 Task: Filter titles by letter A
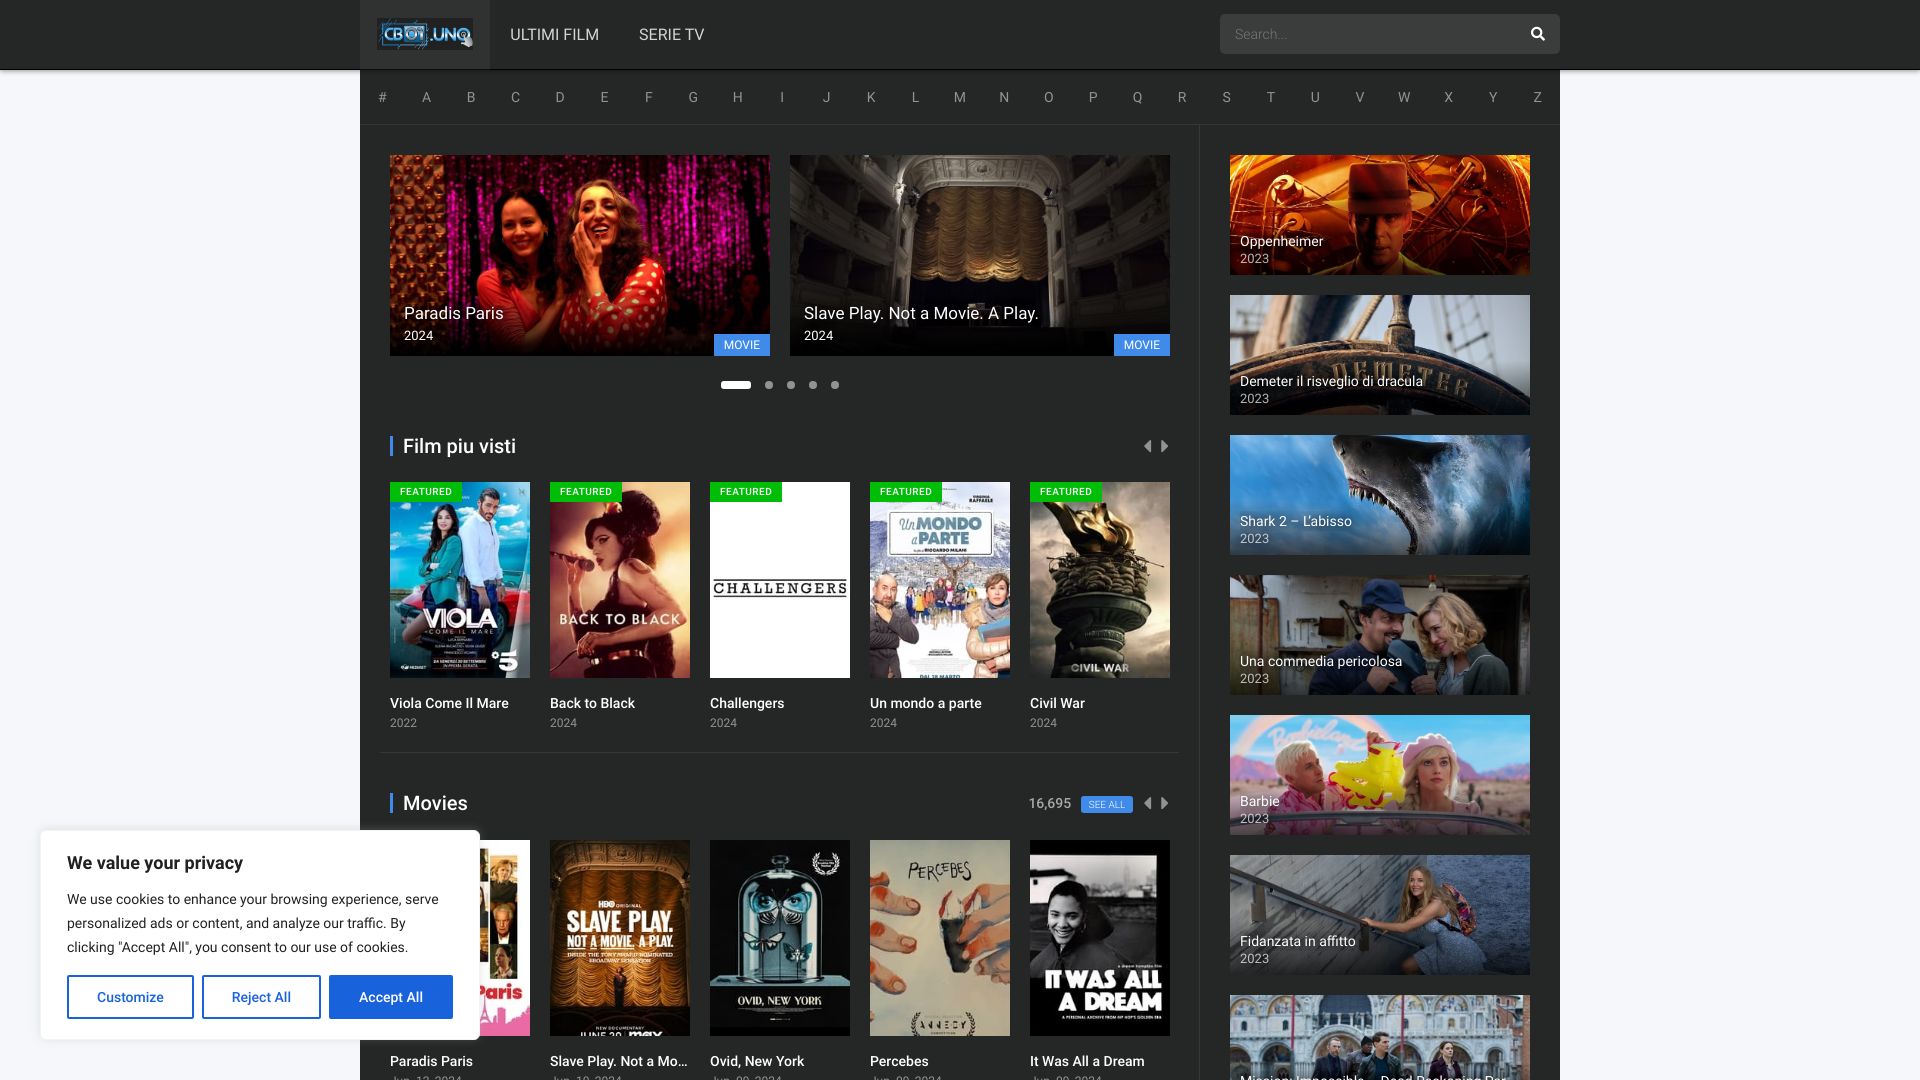426,97
